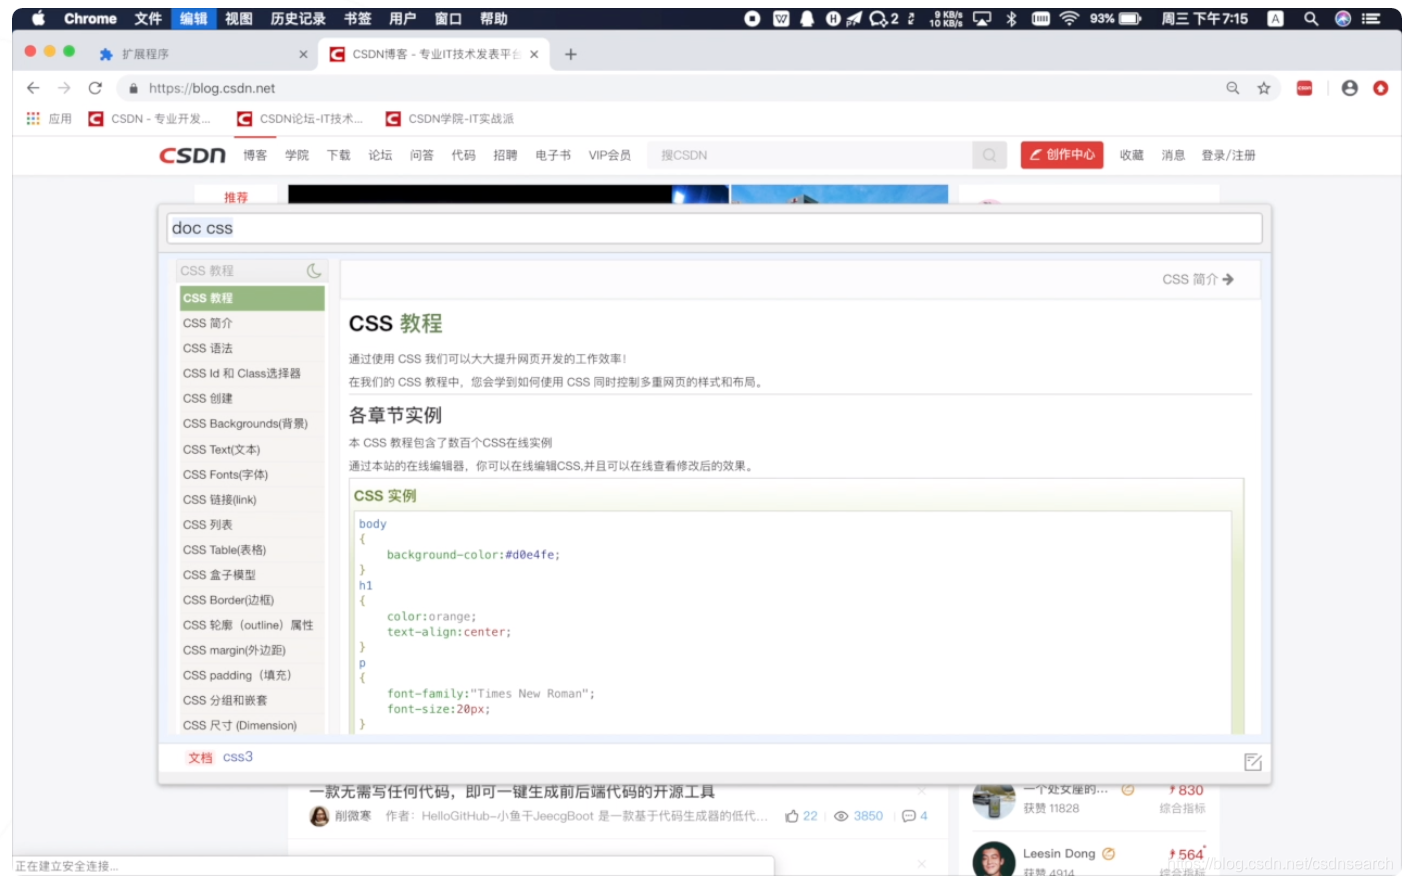Click the 搜CSDN search field
The image size is (1402, 882).
(x=810, y=155)
